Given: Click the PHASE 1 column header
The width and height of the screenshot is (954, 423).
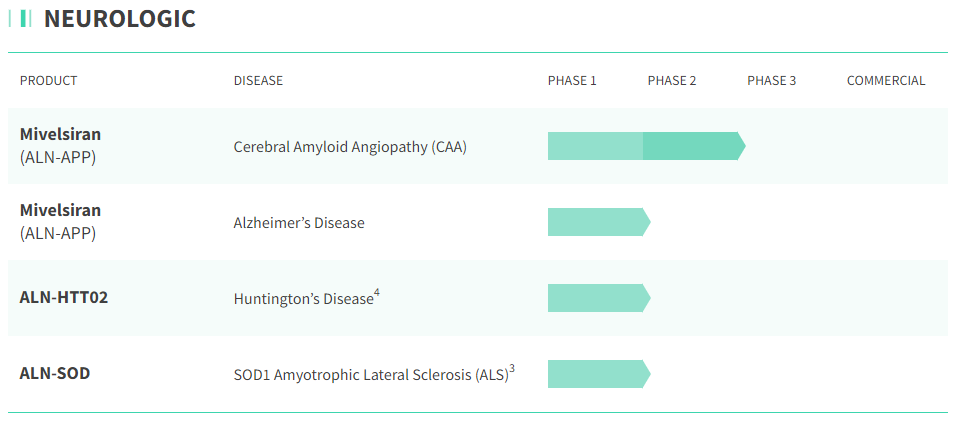Looking at the screenshot, I should point(572,81).
